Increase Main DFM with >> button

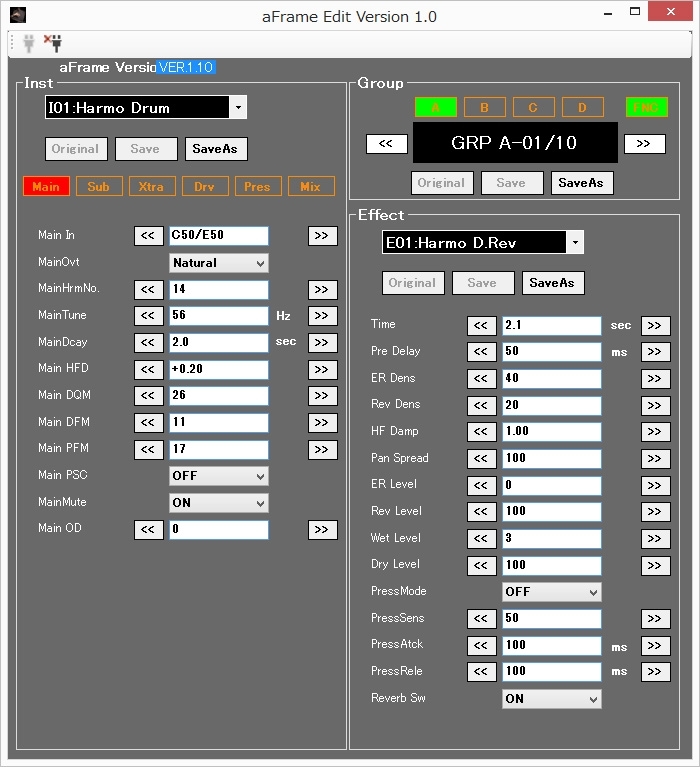click(x=322, y=423)
